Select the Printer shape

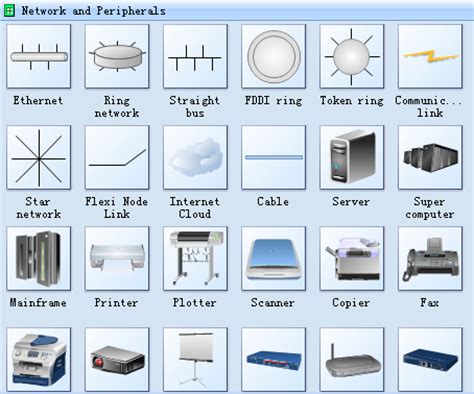[x=117, y=259]
